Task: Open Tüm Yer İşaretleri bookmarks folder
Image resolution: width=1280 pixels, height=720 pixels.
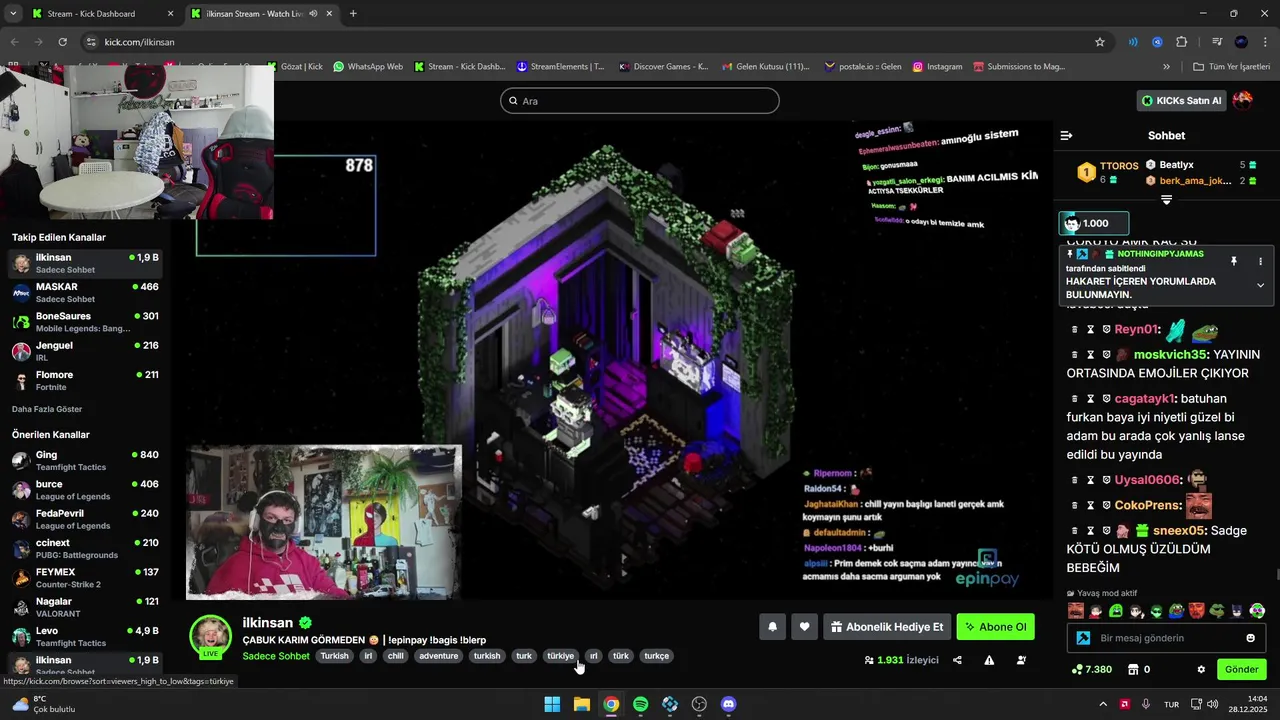Action: (x=1232, y=67)
